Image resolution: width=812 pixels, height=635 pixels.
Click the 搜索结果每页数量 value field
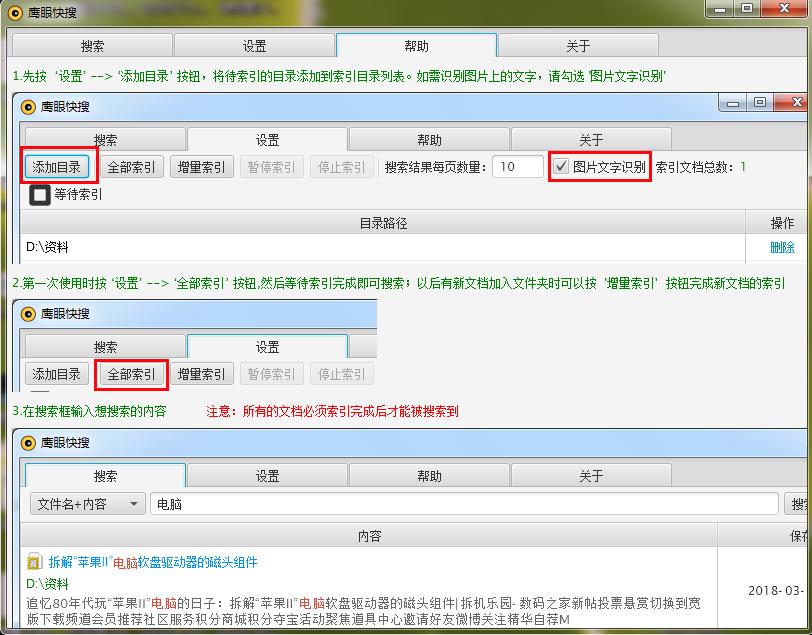(517, 166)
